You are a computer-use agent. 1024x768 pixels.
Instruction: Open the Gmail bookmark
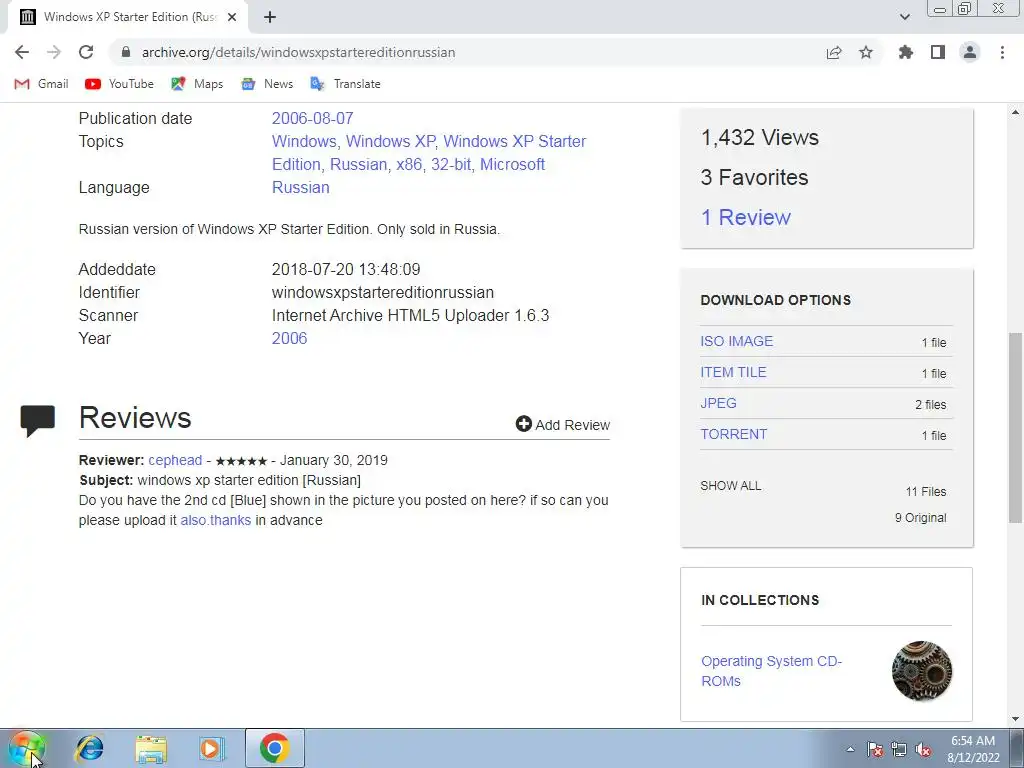[41, 84]
